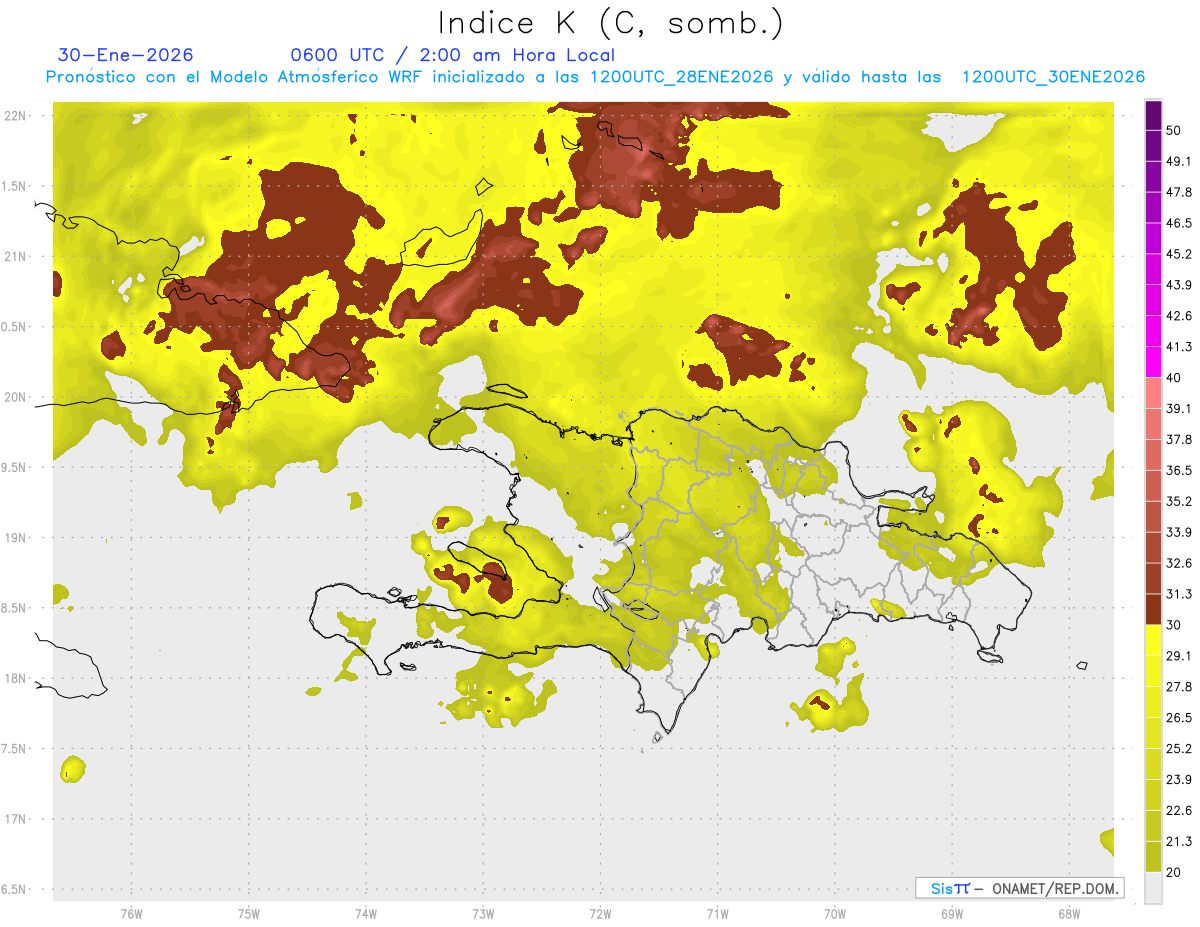
Task: Click the '26.5' color bar label
Action: (1179, 718)
